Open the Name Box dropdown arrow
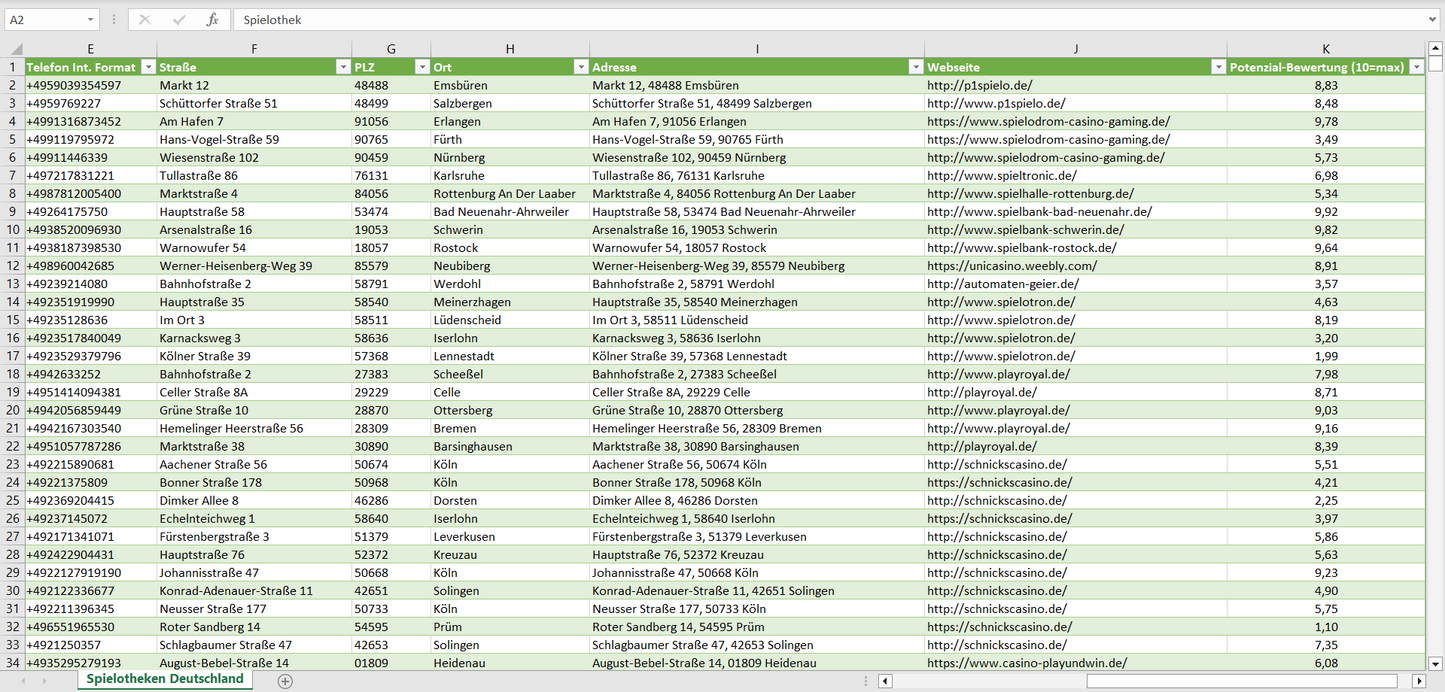1445x692 pixels. coord(91,20)
